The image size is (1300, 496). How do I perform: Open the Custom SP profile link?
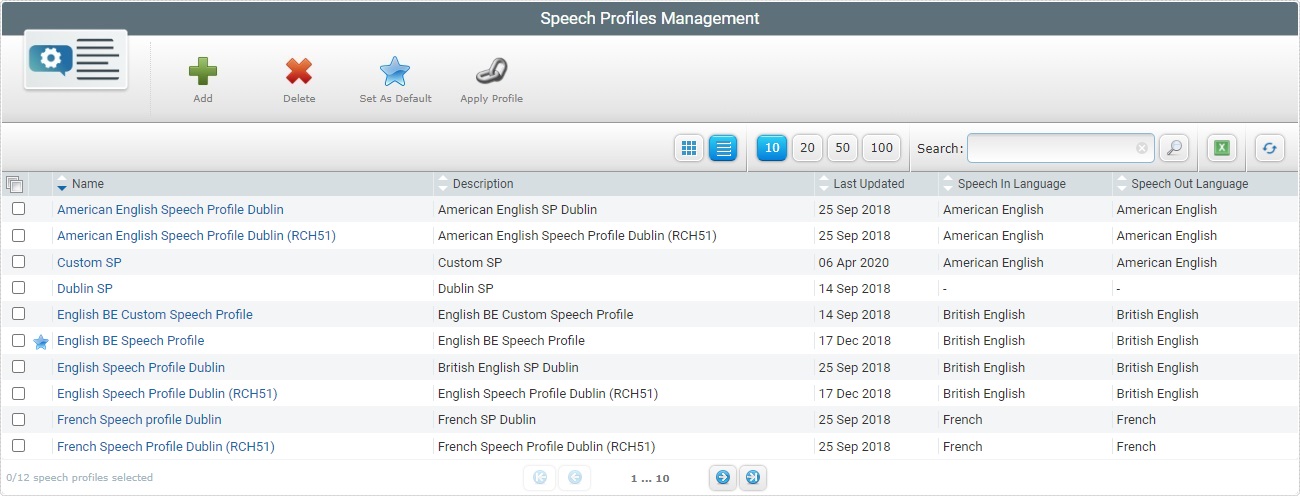(89, 263)
